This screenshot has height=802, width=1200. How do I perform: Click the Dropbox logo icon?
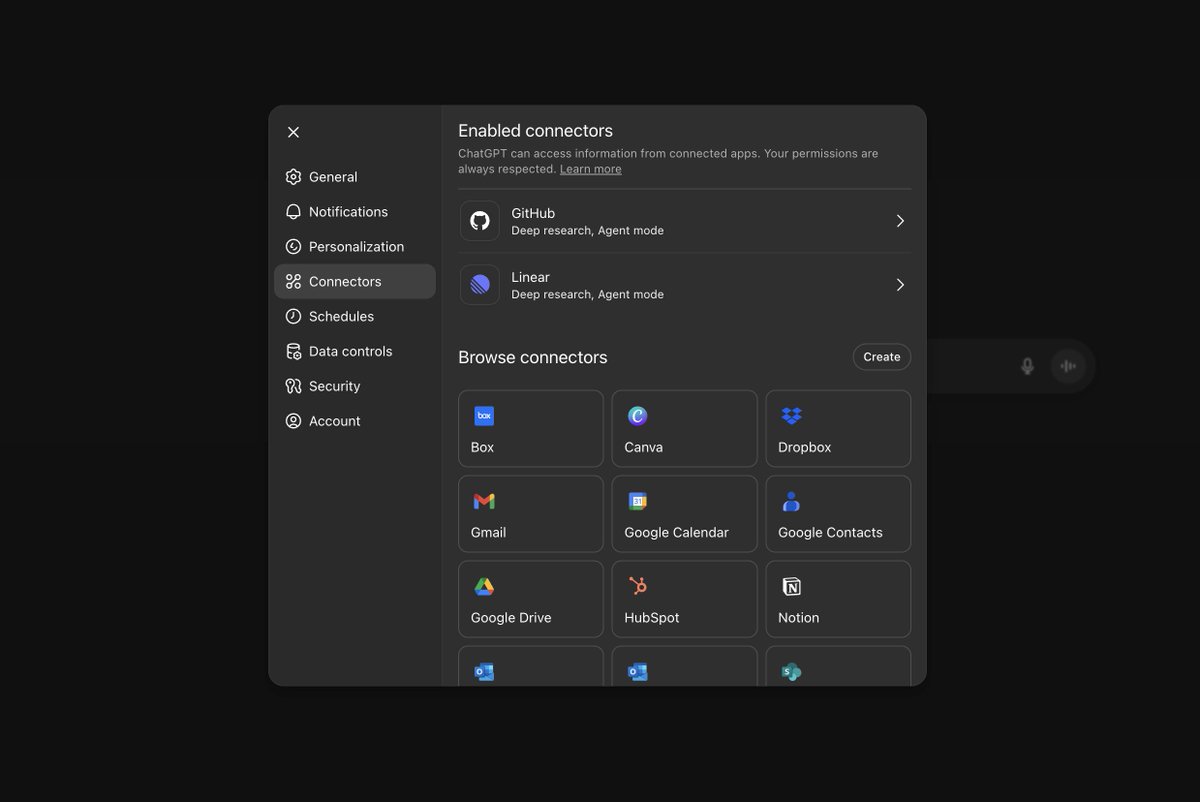tap(791, 416)
